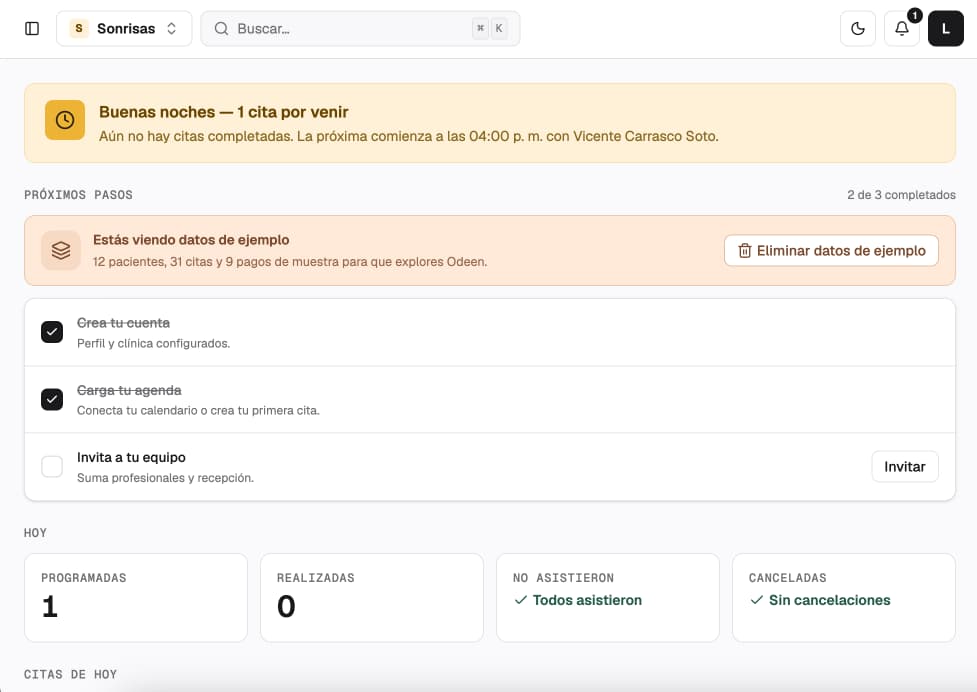Click the 'Carga tu agenda' step title
This screenshot has width=977, height=692.
point(129,391)
